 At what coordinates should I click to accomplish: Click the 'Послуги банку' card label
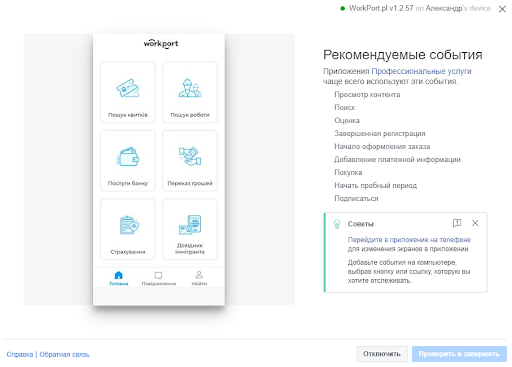coord(128,183)
